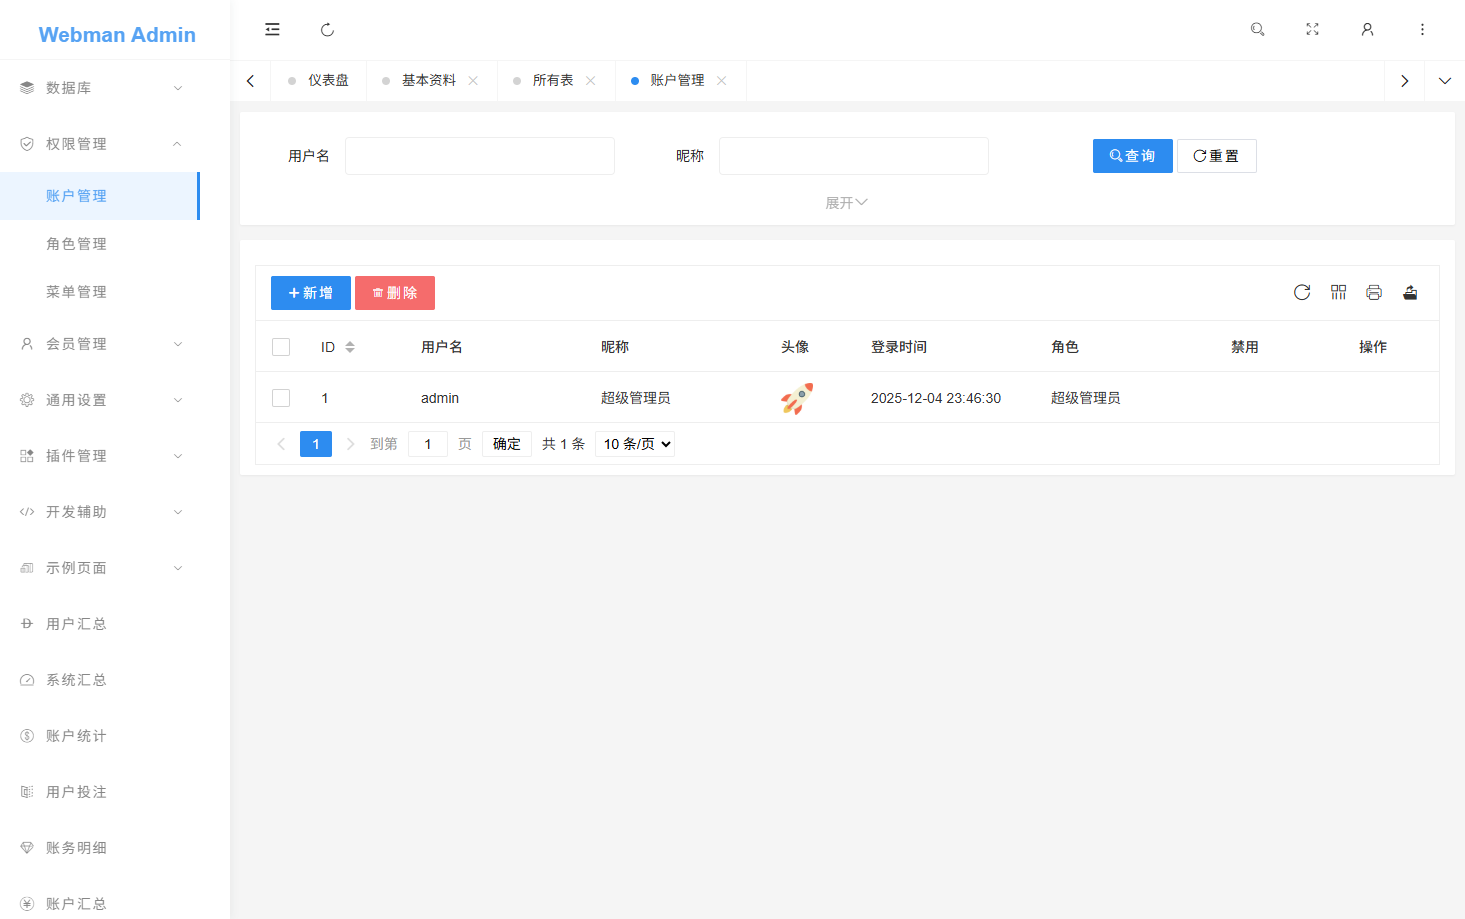Open the user profile icon top right

point(1367,29)
